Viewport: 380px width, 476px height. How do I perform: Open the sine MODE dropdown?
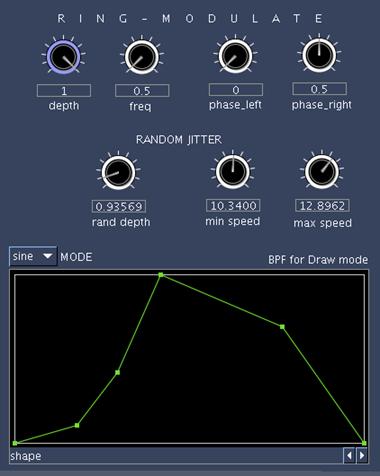pyautogui.click(x=33, y=256)
